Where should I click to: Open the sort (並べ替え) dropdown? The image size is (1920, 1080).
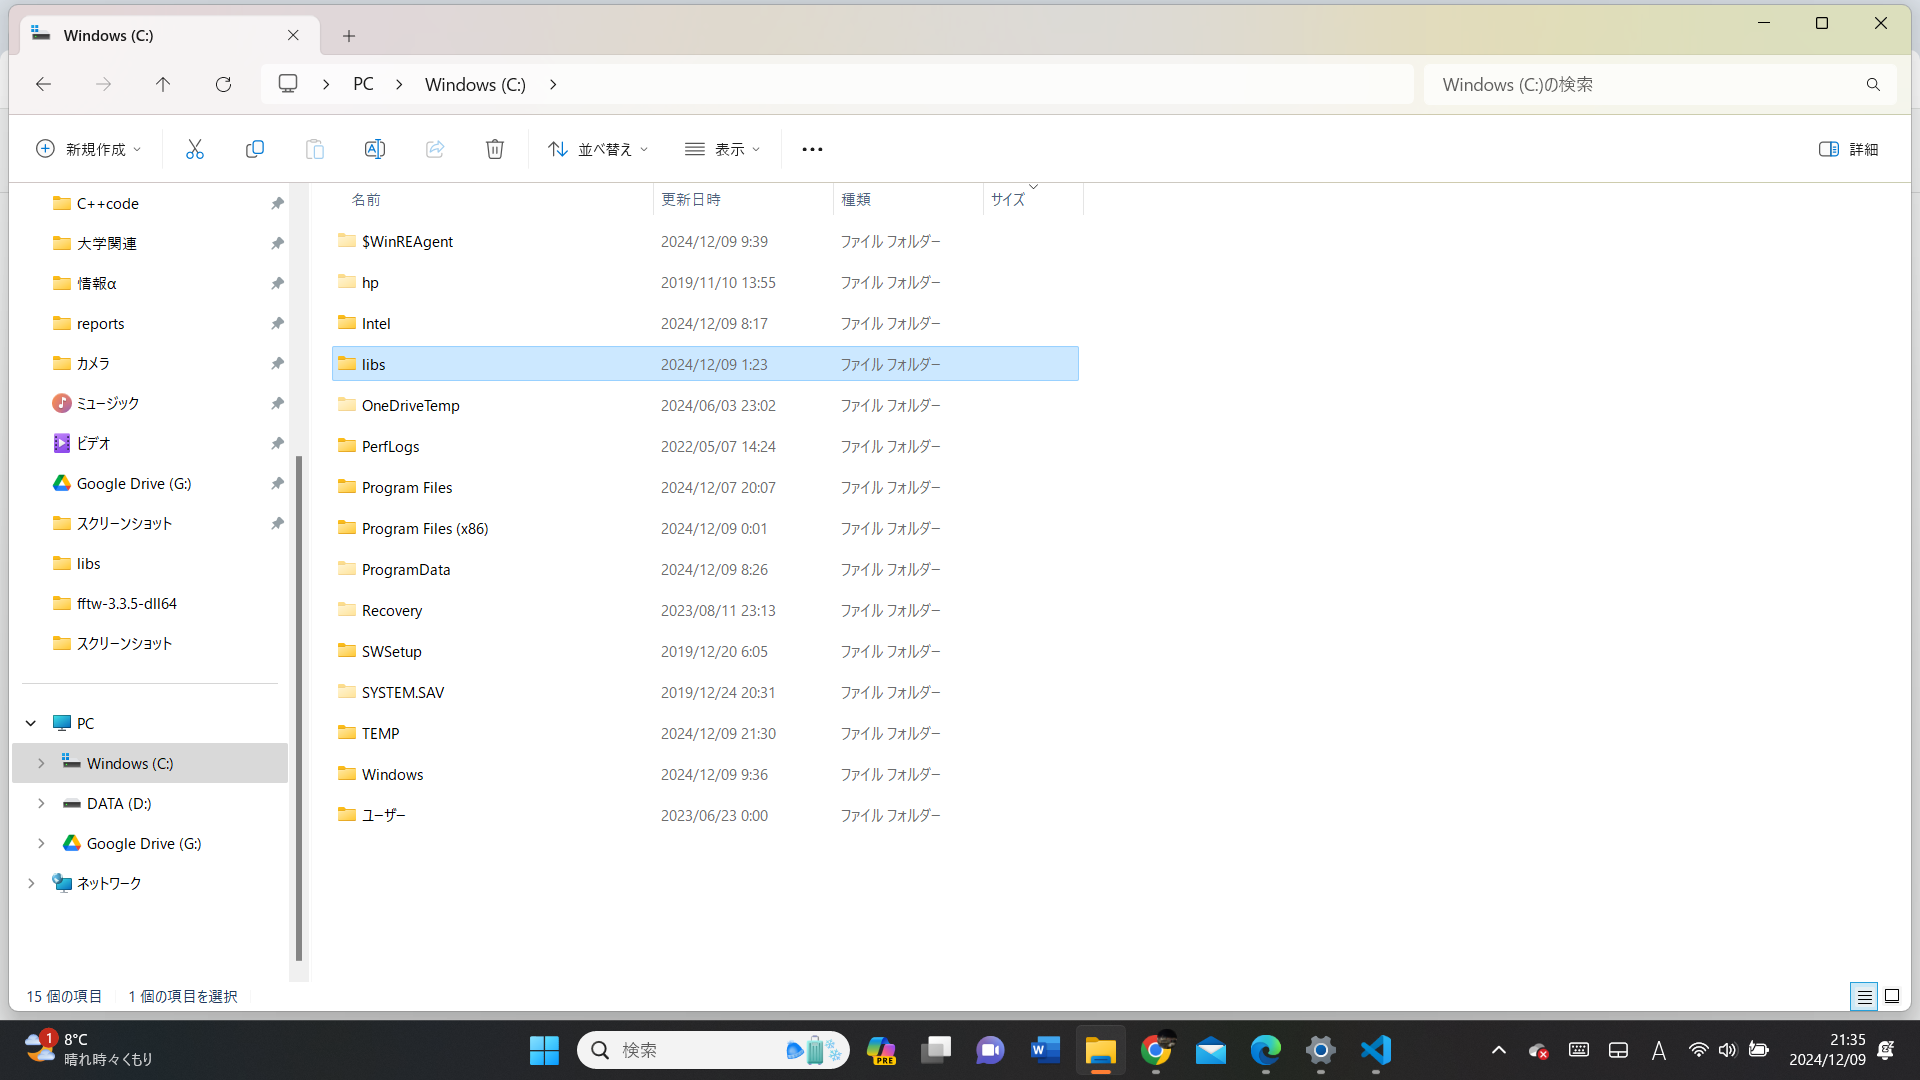pyautogui.click(x=598, y=149)
